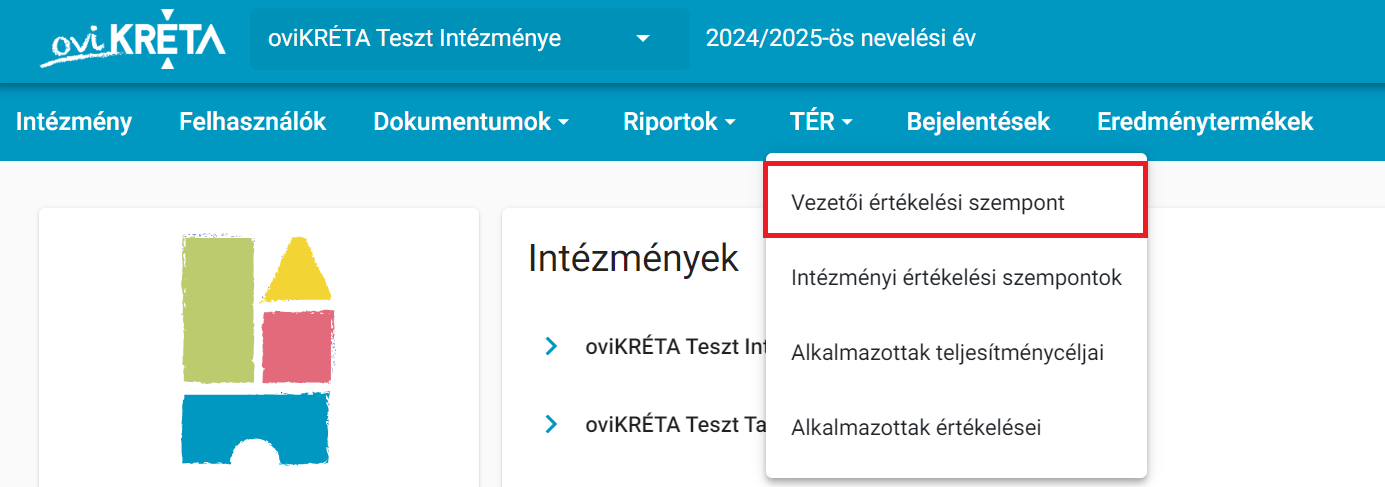Screen dimensions: 1385x487
Task: Collapse the TÉR dropdown menu
Action: 821,122
